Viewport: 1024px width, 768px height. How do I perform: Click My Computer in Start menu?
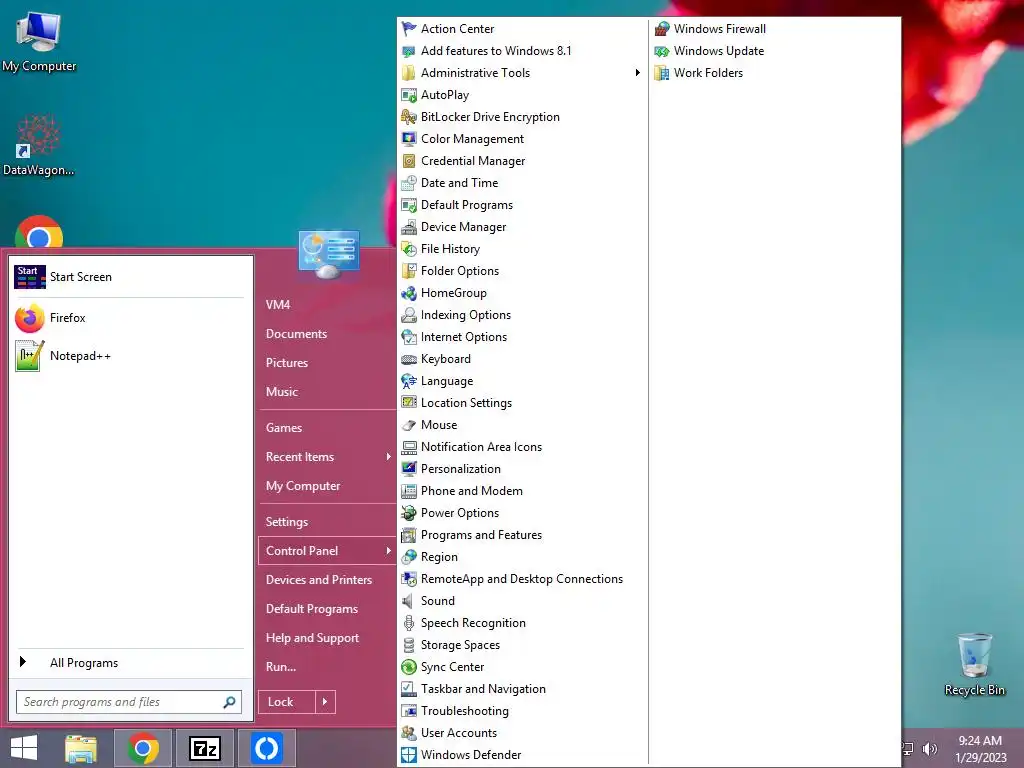tap(303, 486)
